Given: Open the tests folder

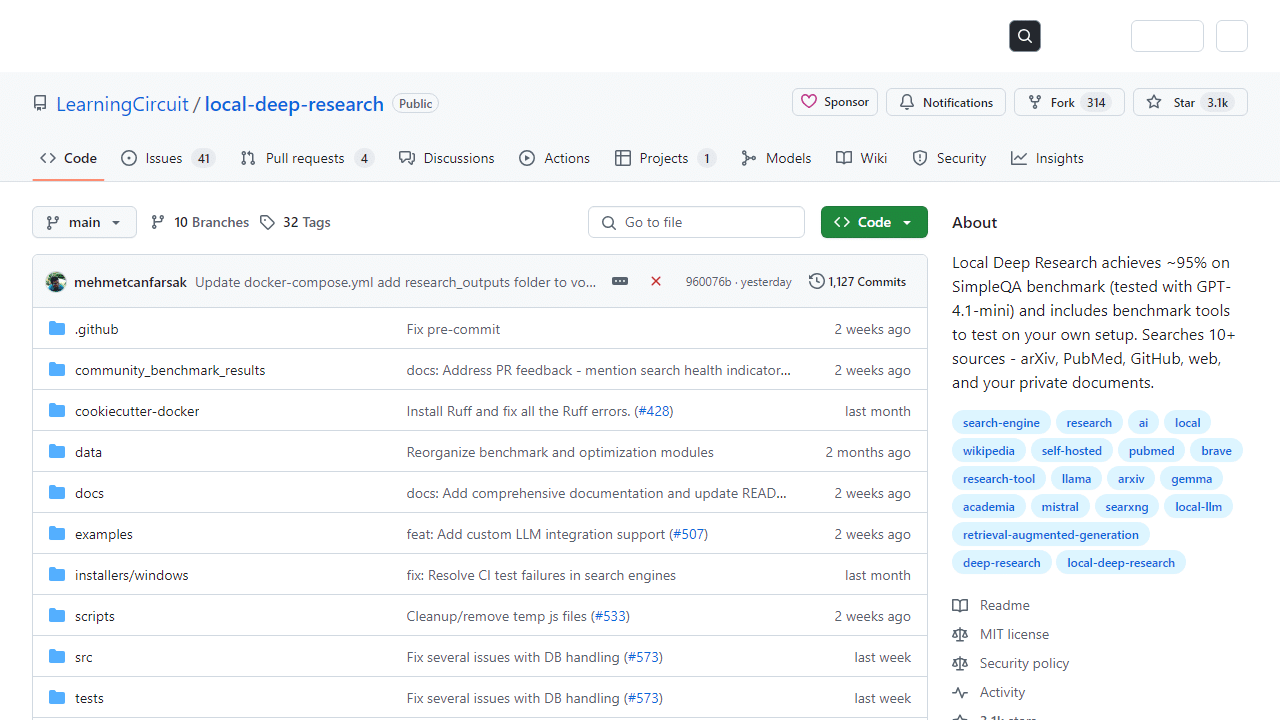Looking at the screenshot, I should point(89,698).
